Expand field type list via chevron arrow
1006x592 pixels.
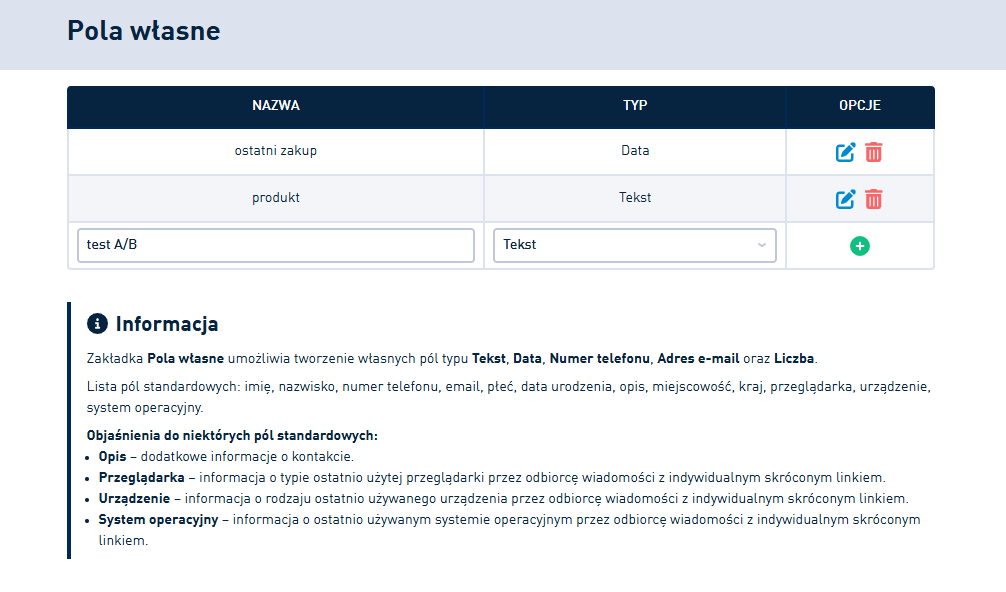(x=762, y=245)
